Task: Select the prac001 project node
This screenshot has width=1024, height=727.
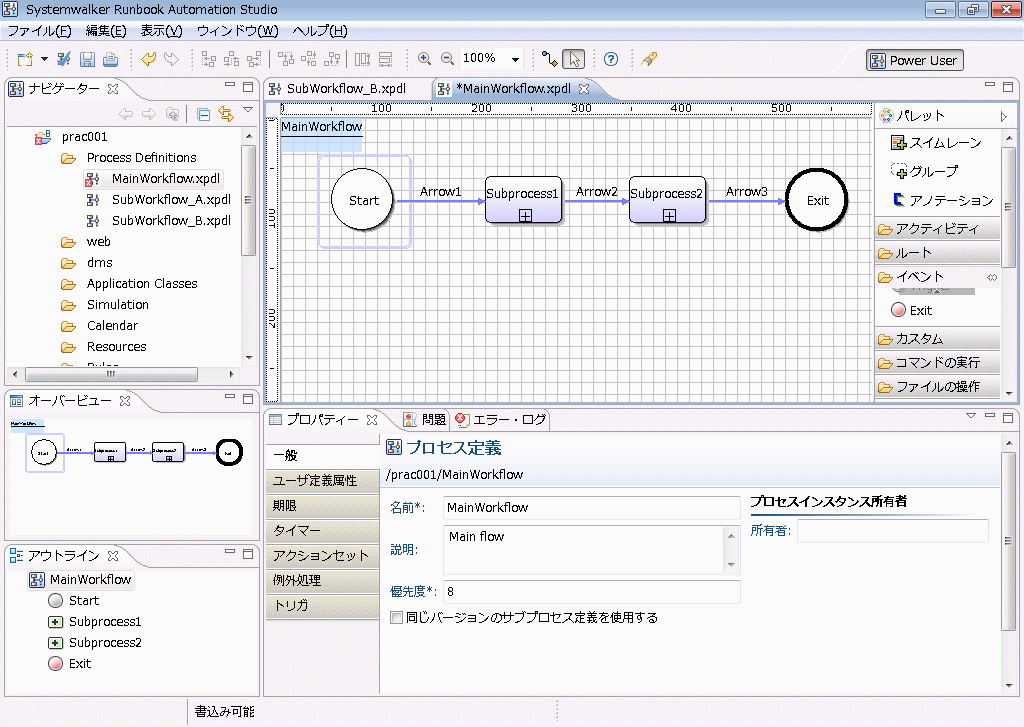Action: (84, 137)
